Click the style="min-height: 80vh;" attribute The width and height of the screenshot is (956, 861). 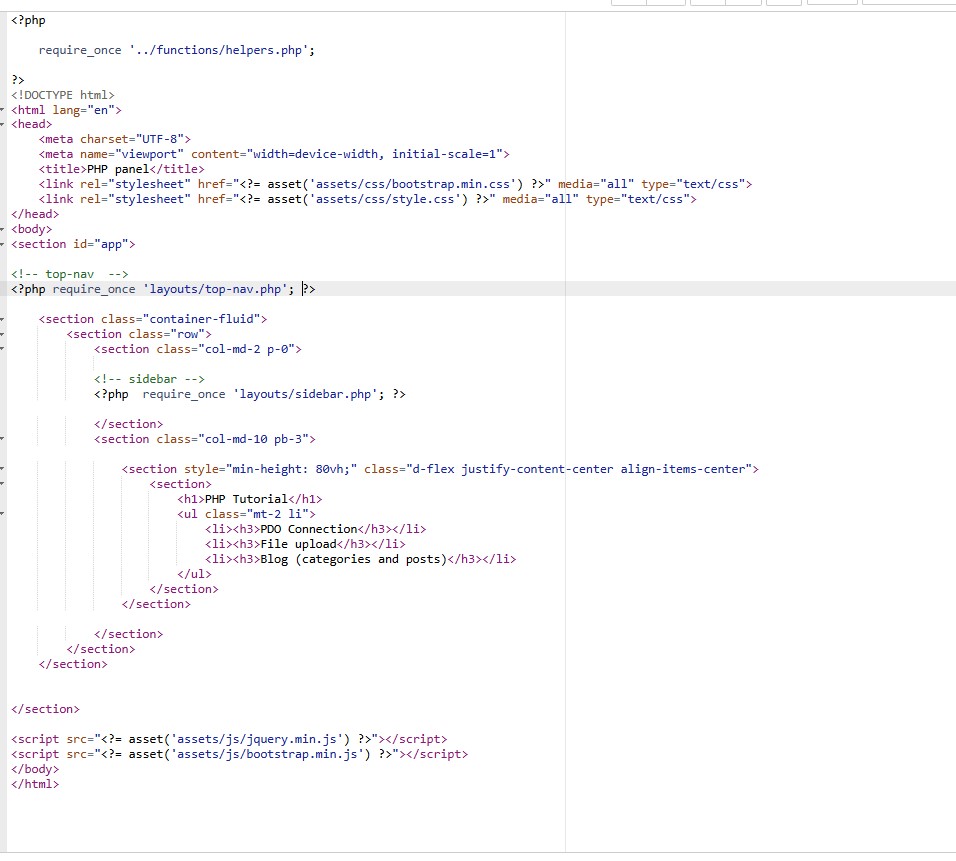click(x=271, y=470)
